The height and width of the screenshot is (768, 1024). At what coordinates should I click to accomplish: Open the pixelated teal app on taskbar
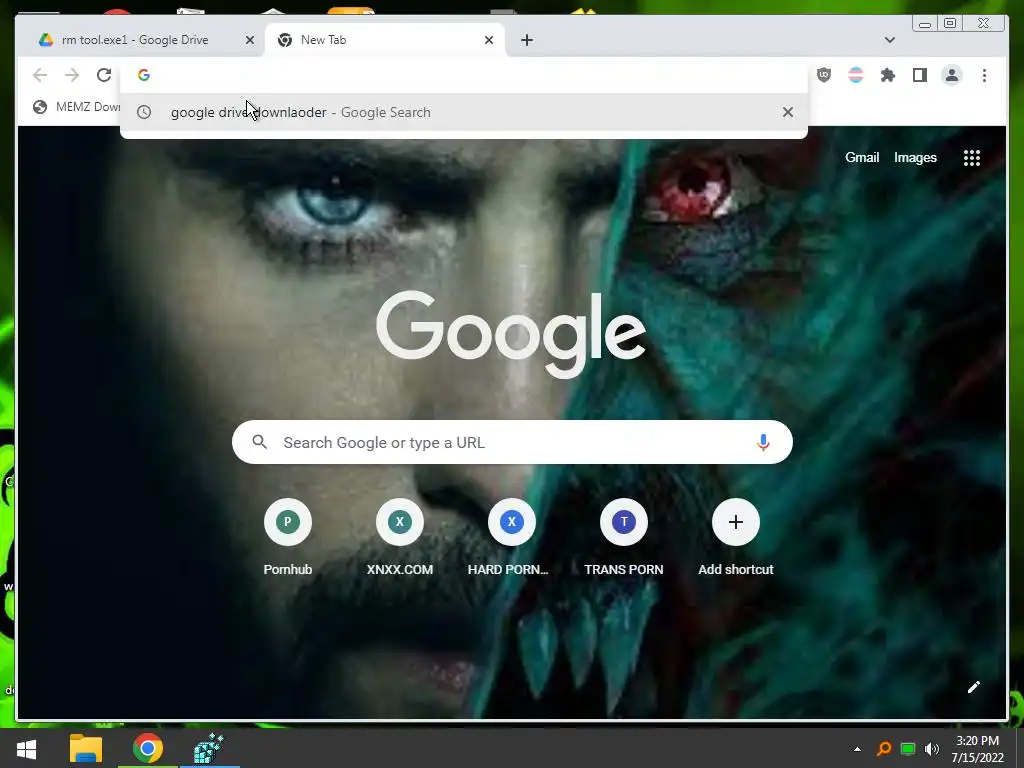point(210,748)
